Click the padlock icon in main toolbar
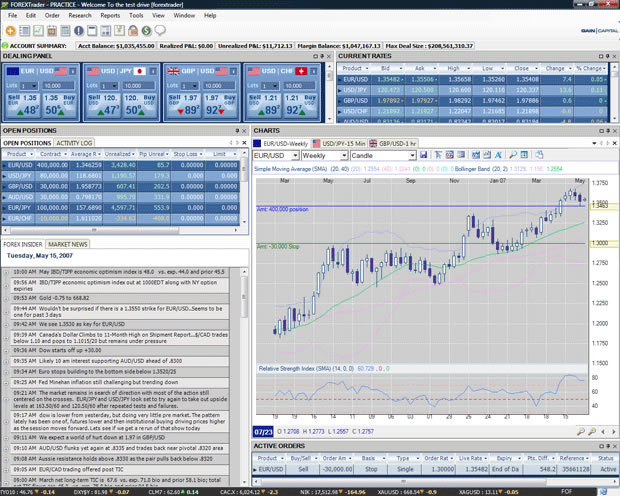Image resolution: width=620 pixels, height=496 pixels. tap(133, 30)
